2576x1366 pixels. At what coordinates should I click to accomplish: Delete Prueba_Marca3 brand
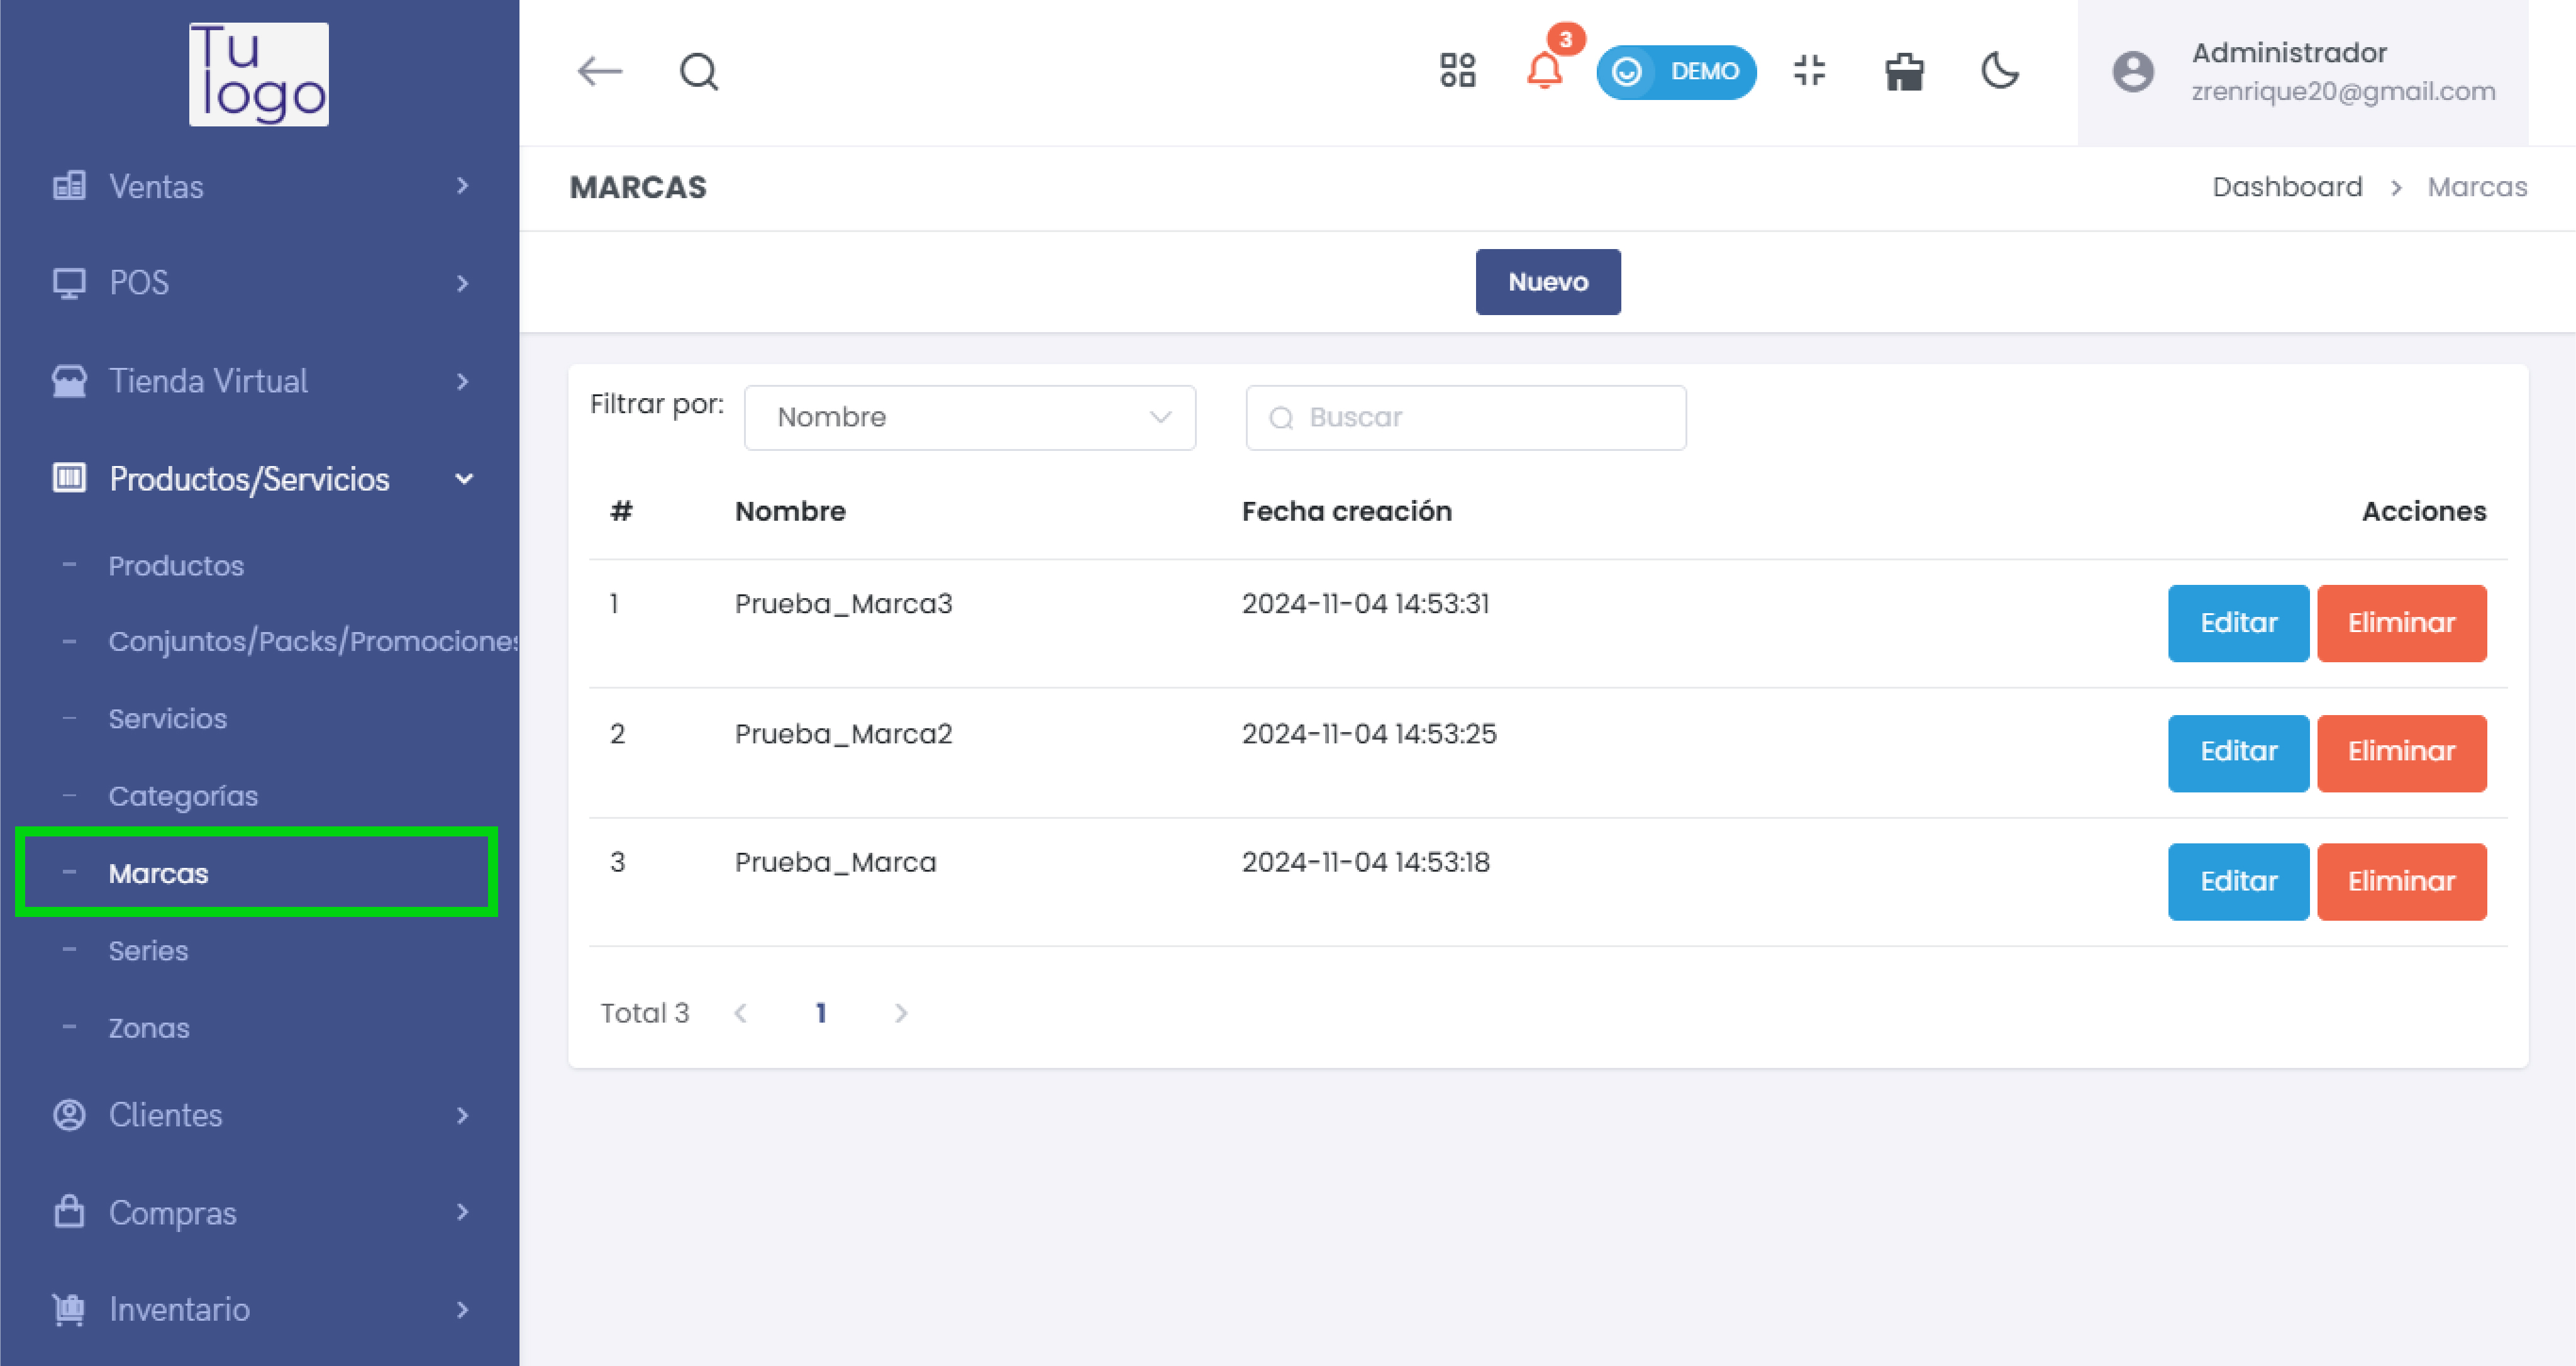point(2402,623)
